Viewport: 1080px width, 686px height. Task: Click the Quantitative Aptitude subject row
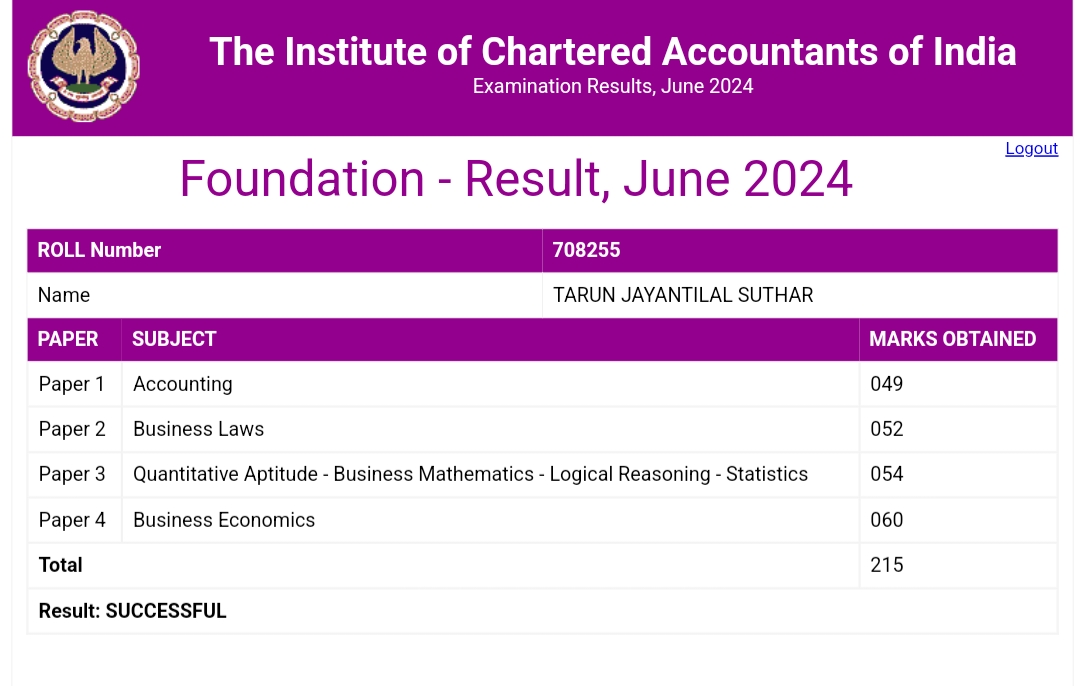(470, 474)
